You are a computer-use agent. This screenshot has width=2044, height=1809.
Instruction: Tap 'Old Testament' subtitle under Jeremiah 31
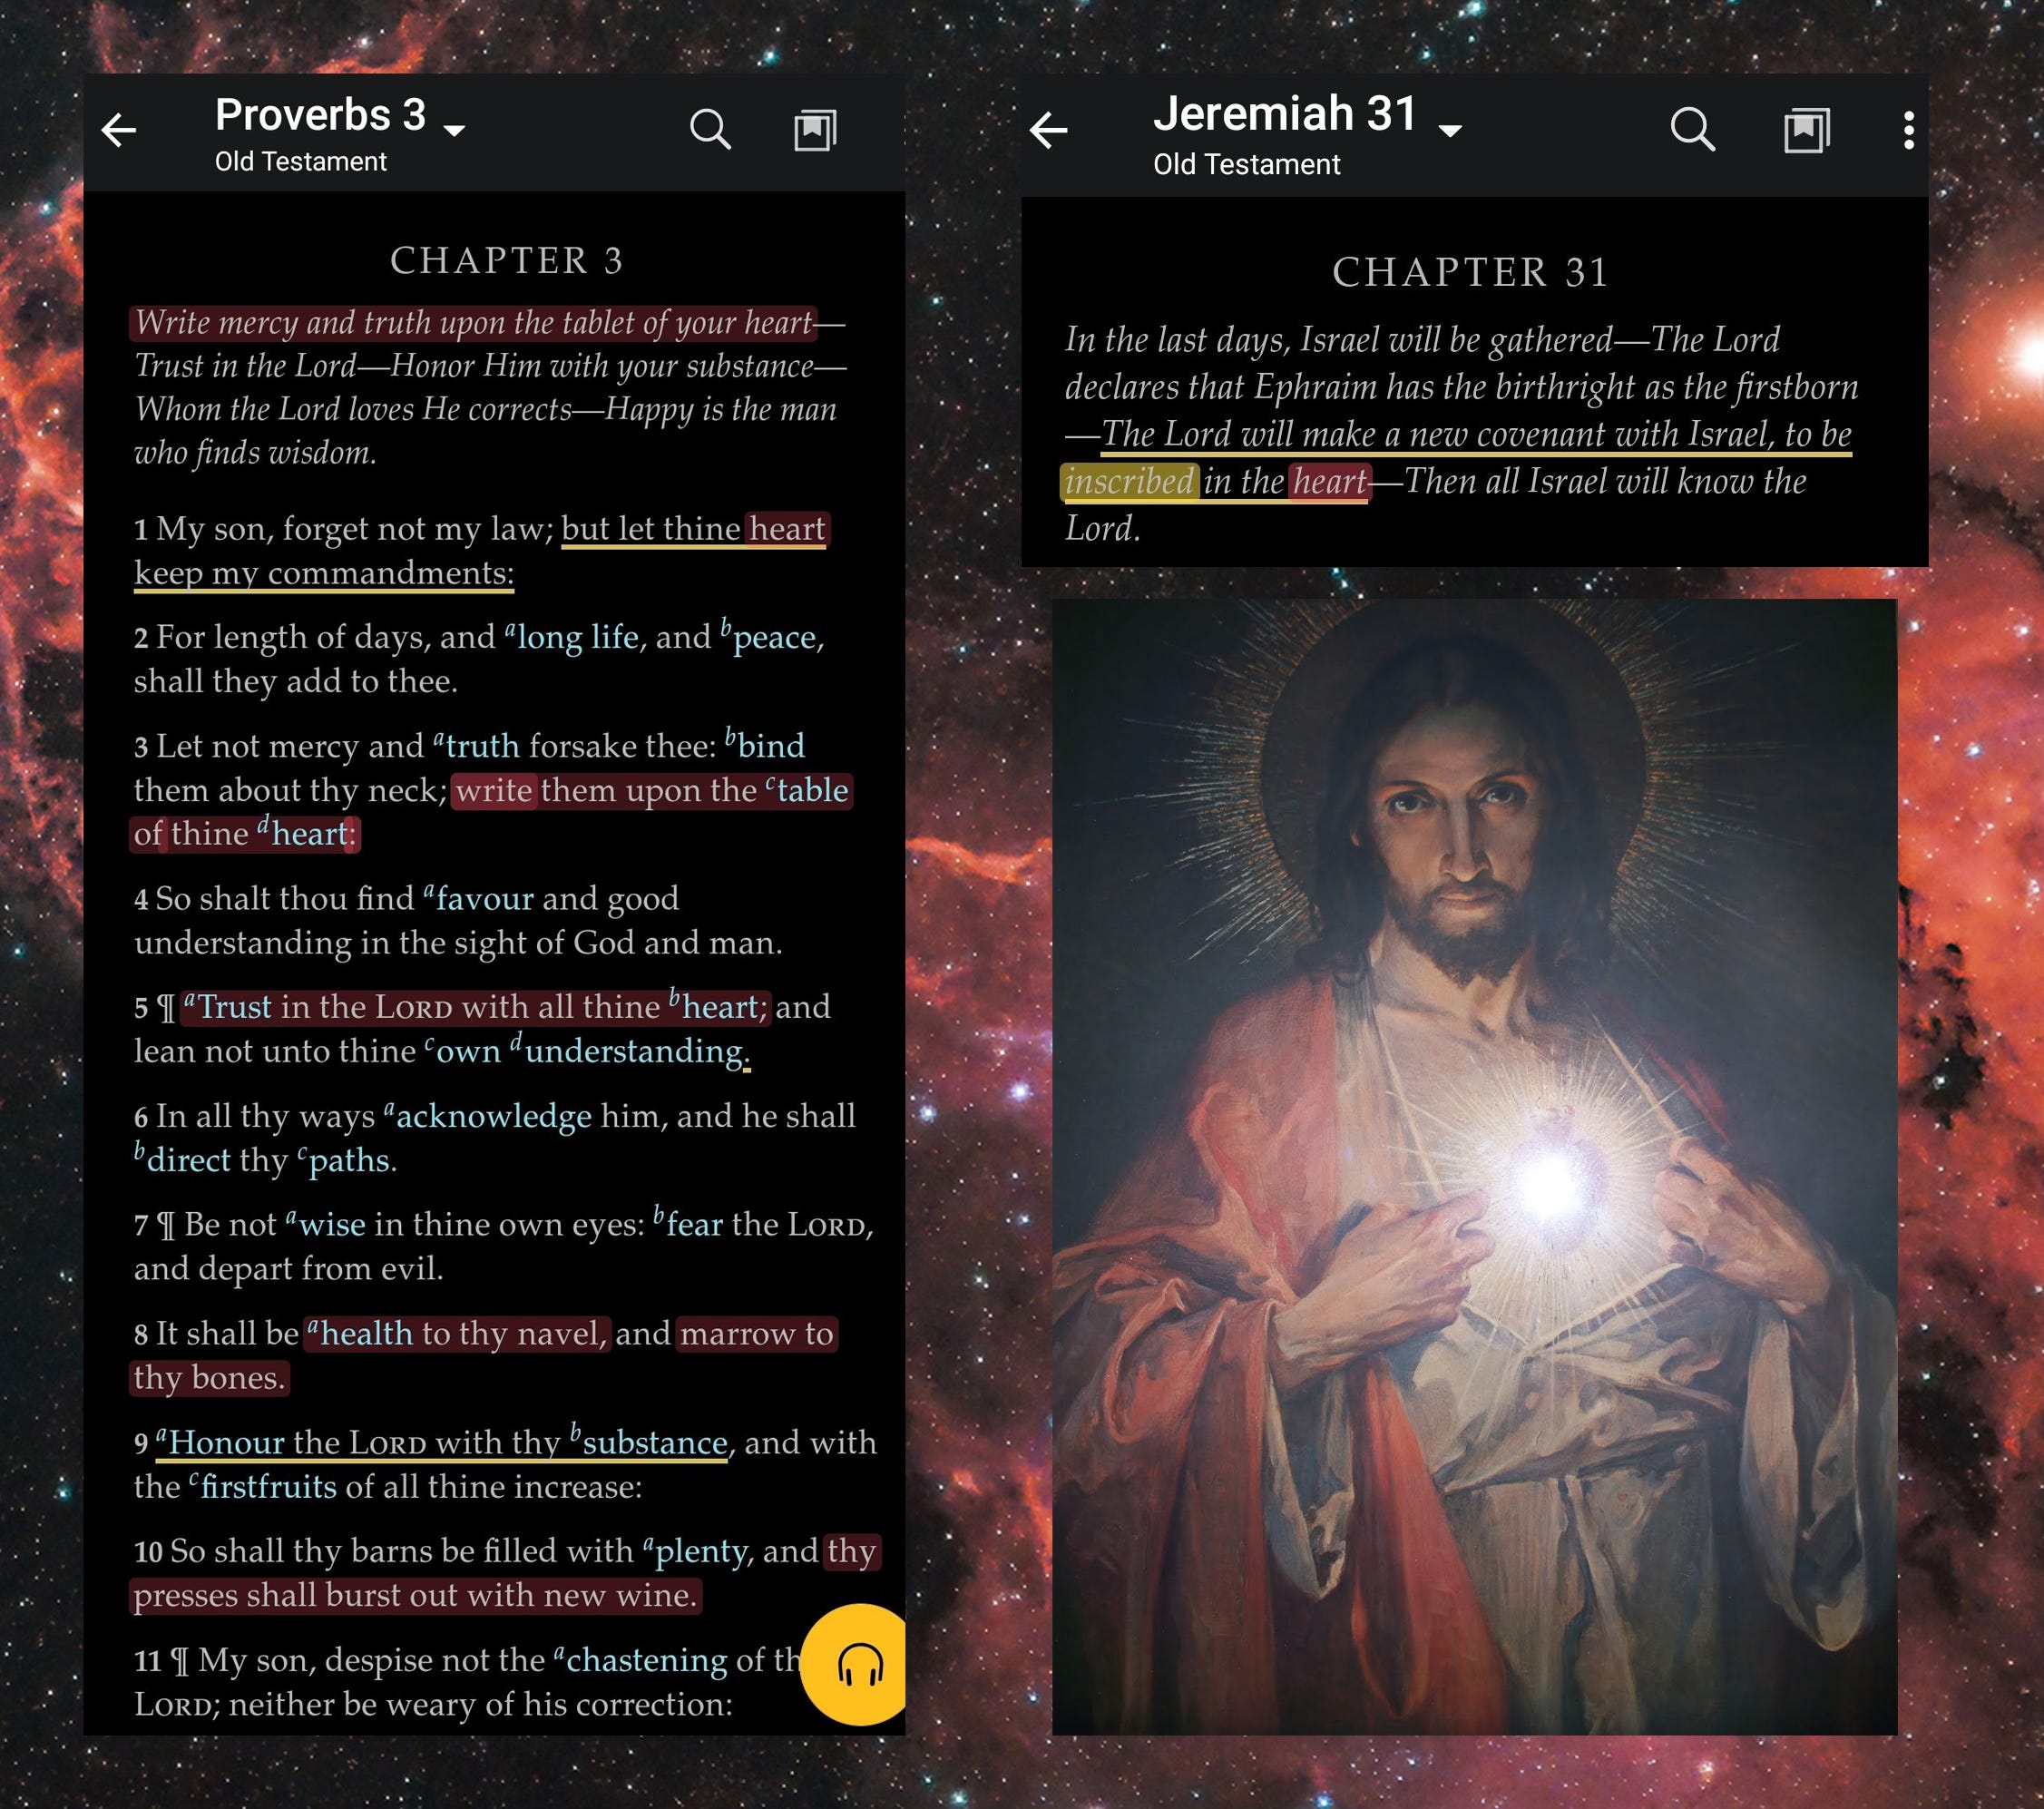tap(1246, 164)
